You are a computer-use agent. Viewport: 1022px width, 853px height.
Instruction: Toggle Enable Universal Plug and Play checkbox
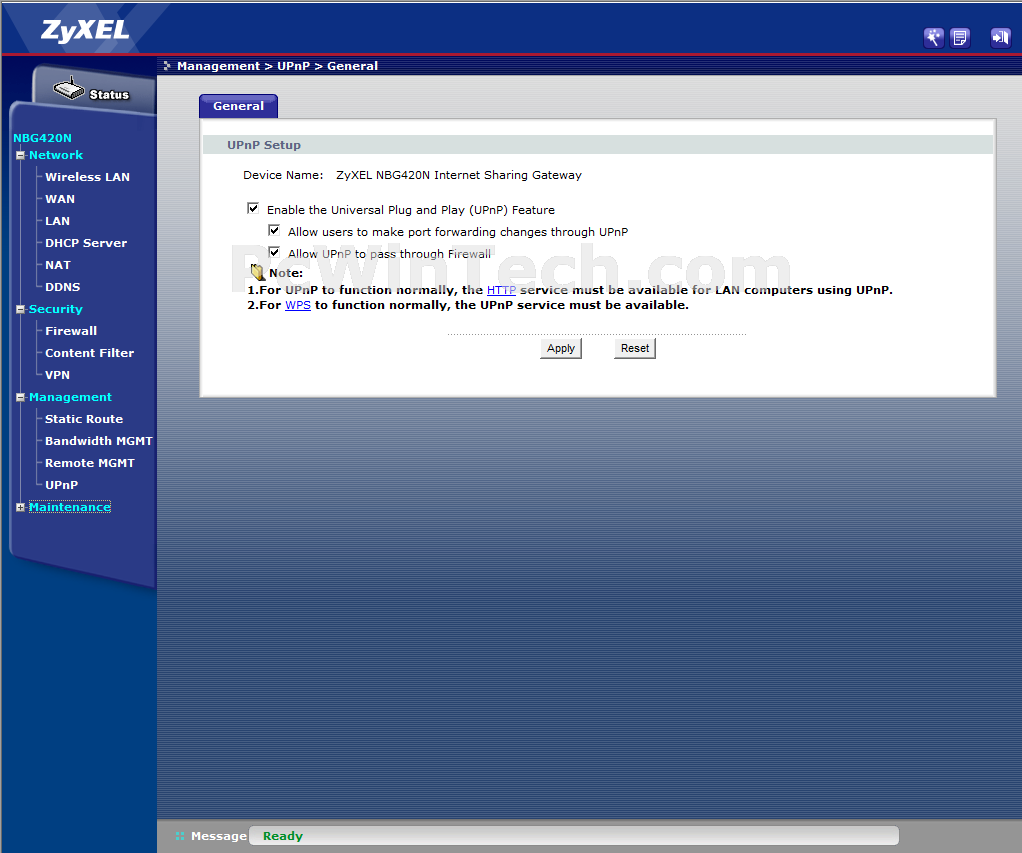click(253, 209)
